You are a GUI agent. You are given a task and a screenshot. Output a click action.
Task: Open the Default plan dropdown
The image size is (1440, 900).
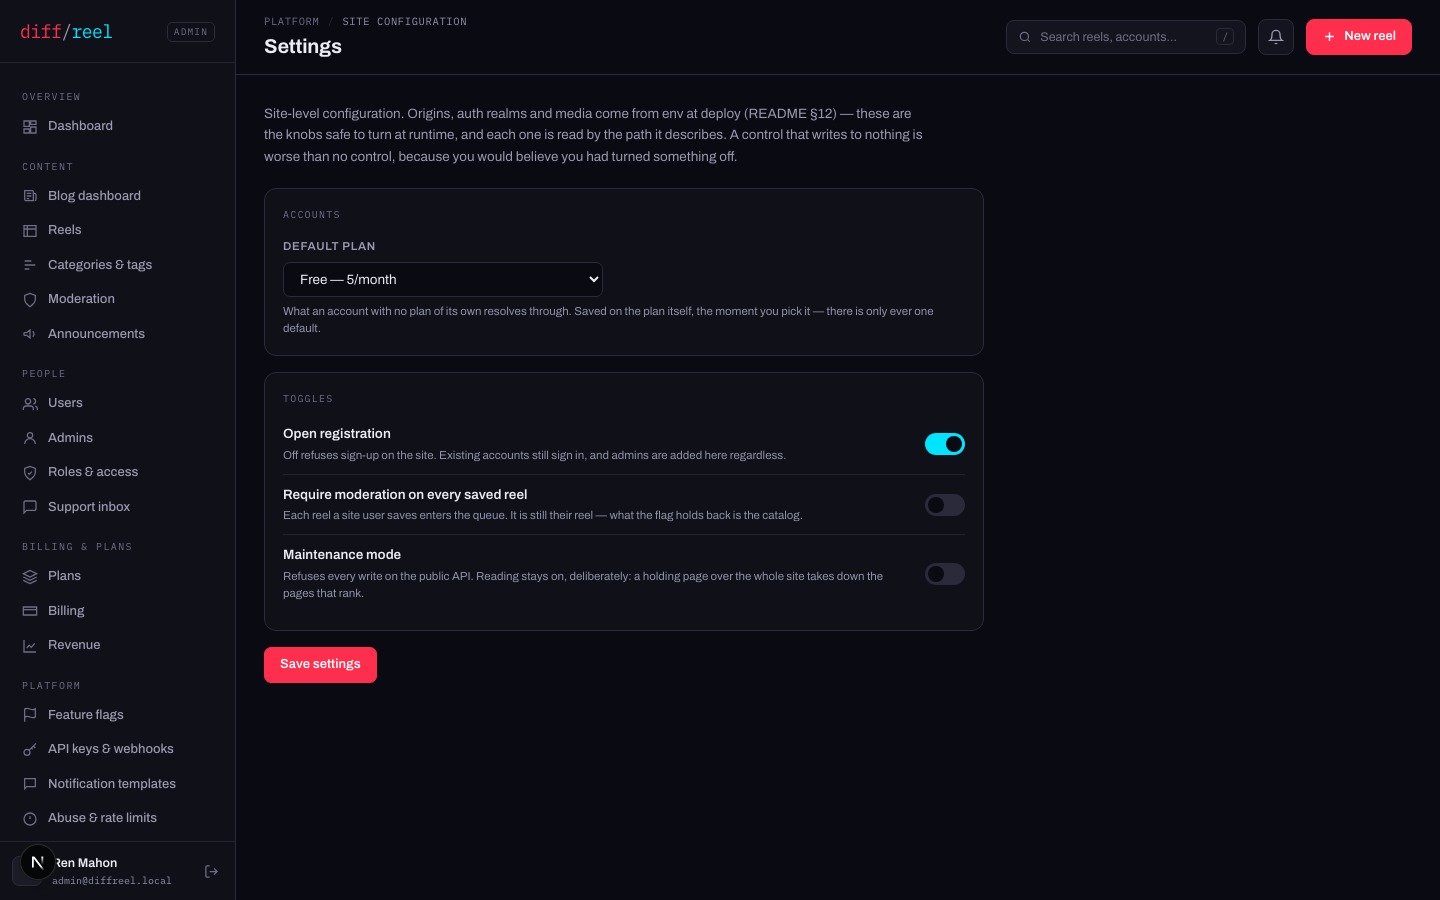pos(443,280)
